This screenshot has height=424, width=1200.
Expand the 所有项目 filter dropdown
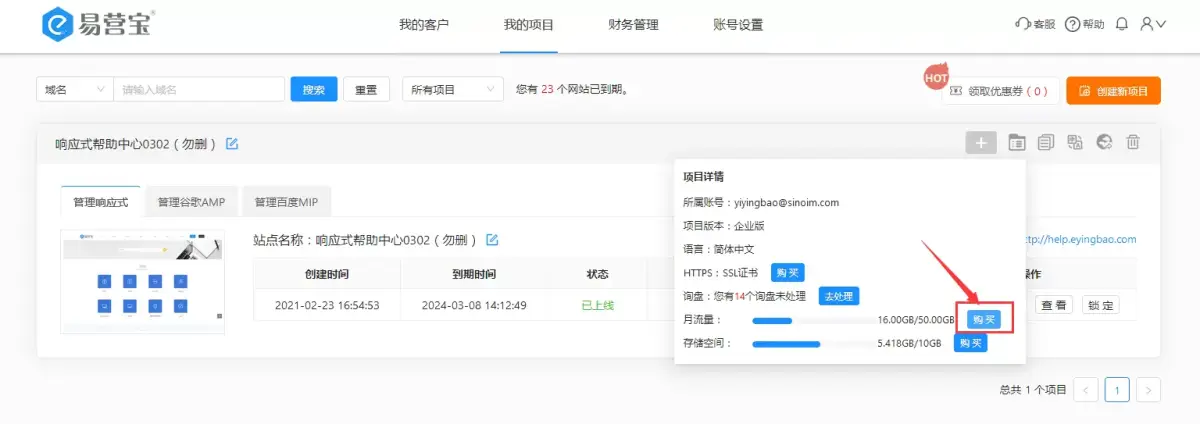click(x=452, y=89)
